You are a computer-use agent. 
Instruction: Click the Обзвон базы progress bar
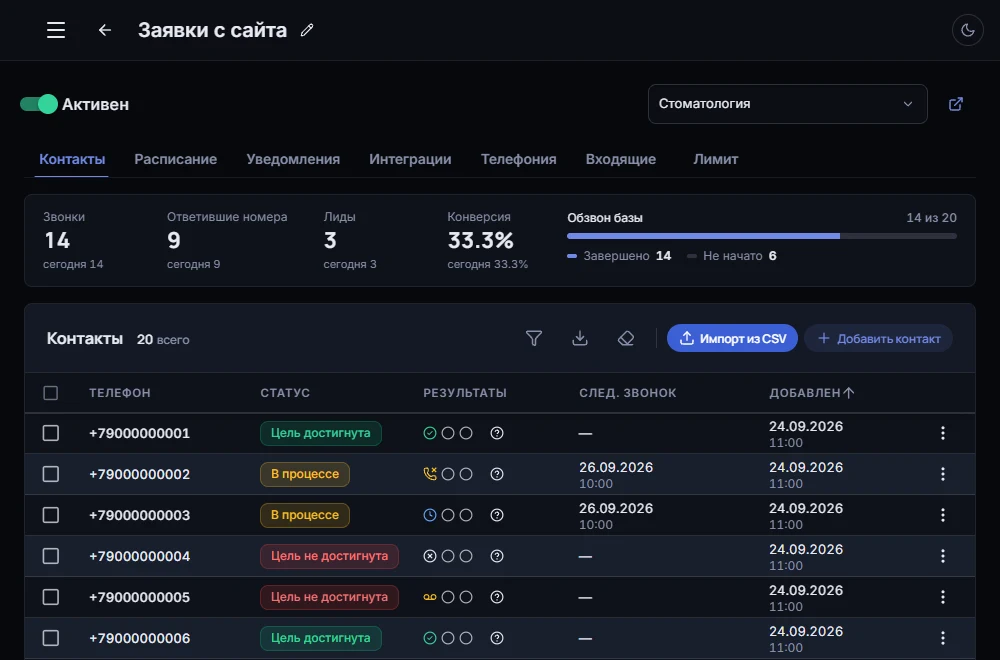click(761, 236)
